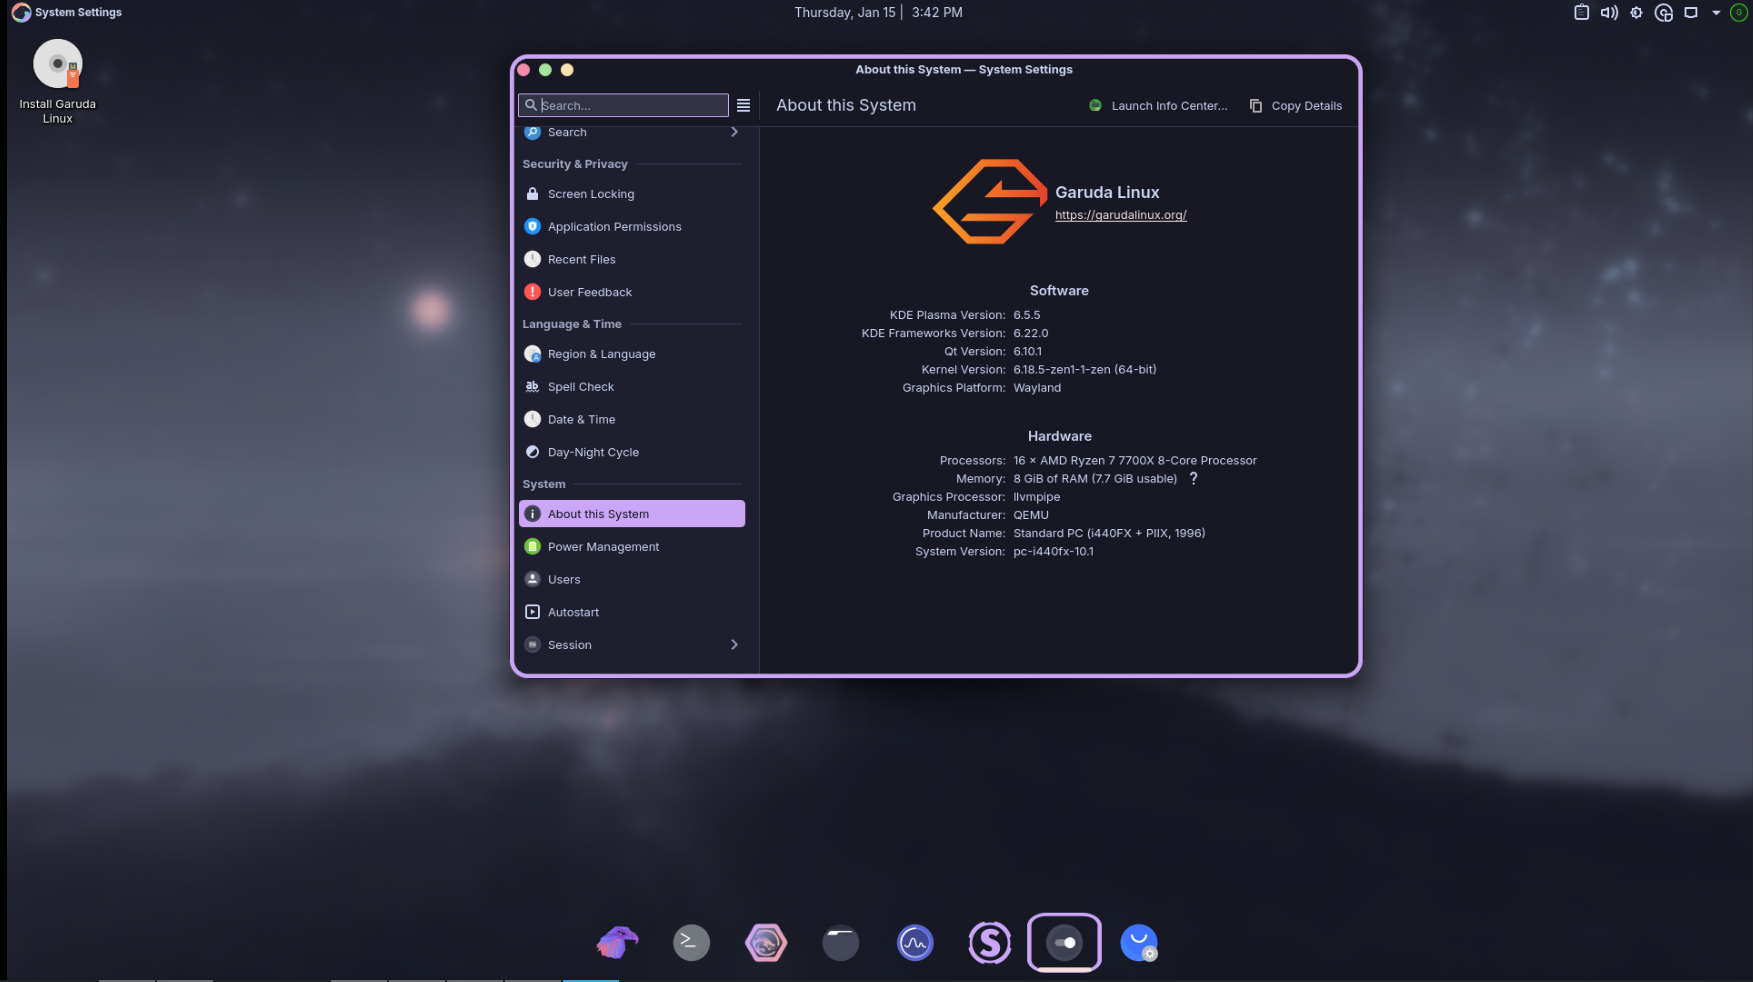
Task: Click the Launch Info Center button
Action: tap(1158, 105)
